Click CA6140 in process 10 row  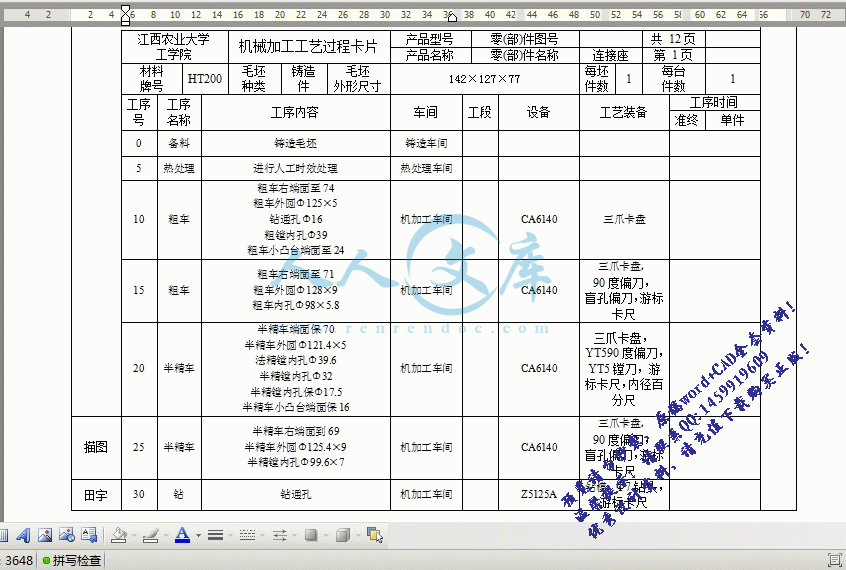538,219
